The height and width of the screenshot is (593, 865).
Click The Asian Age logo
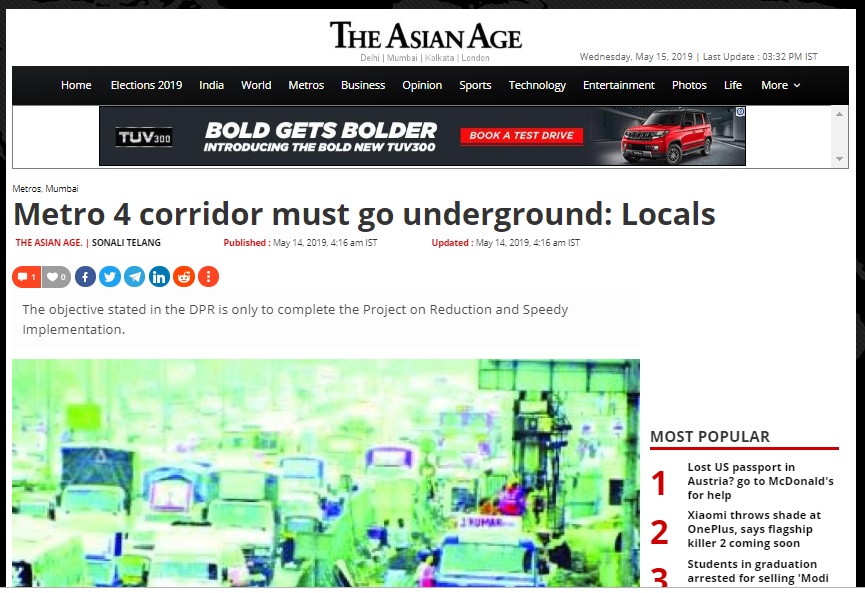425,36
